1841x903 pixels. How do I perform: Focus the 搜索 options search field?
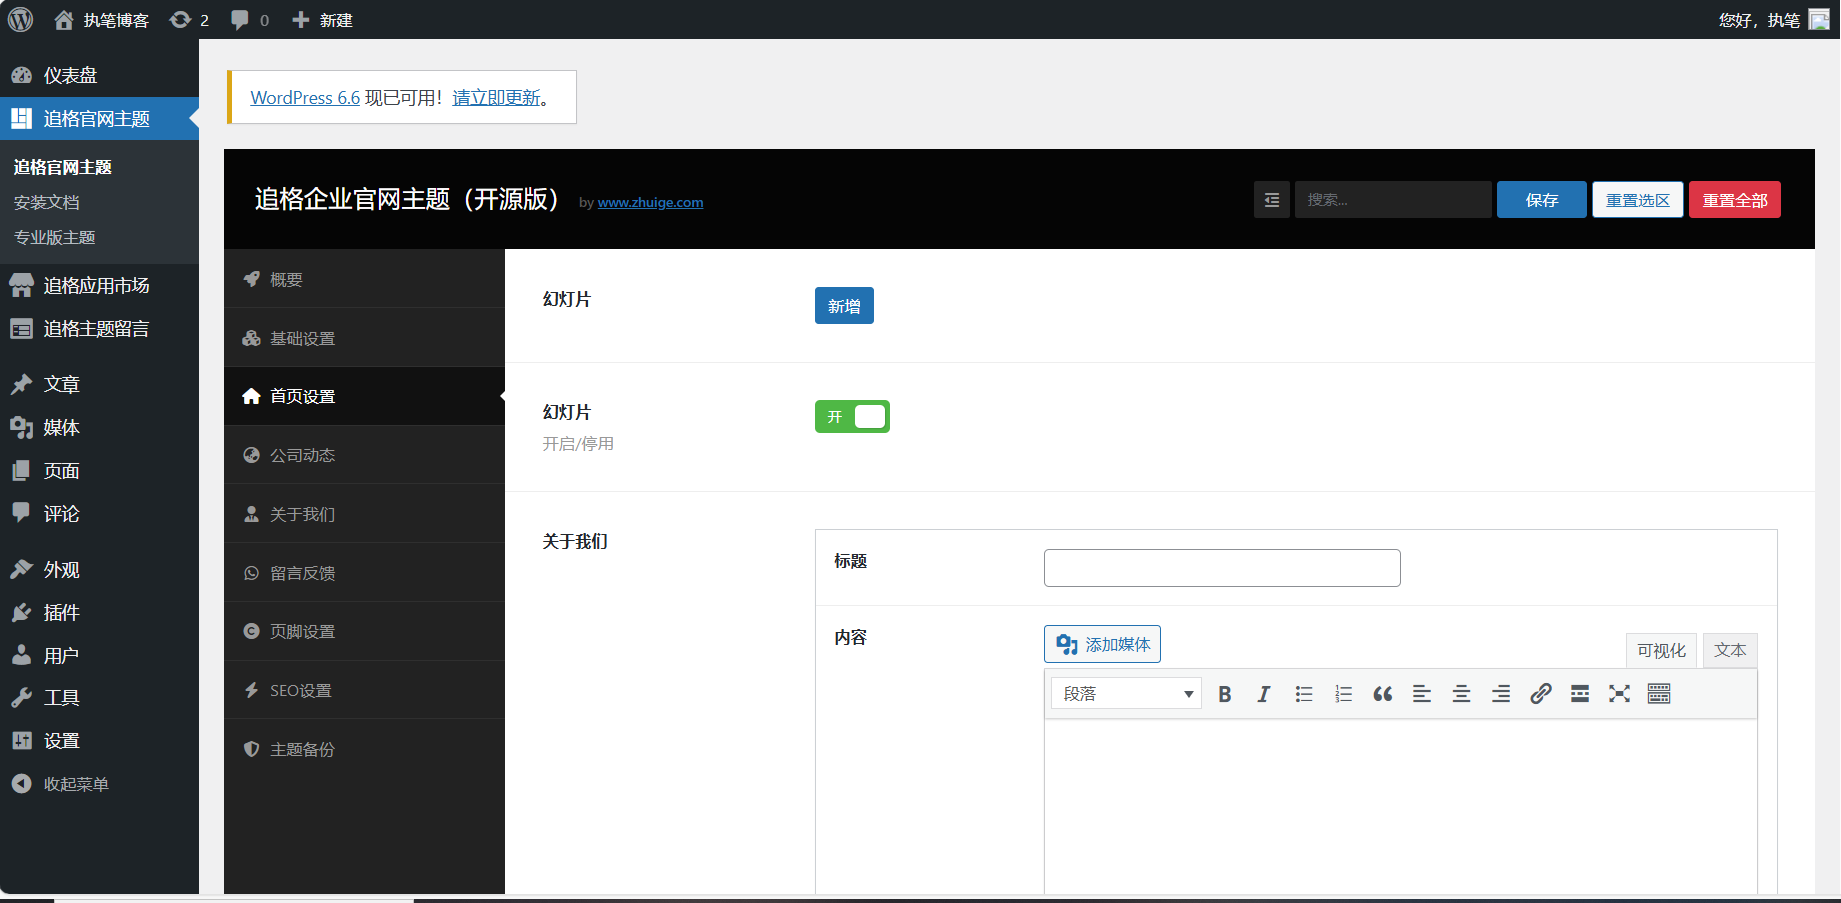point(1393,200)
